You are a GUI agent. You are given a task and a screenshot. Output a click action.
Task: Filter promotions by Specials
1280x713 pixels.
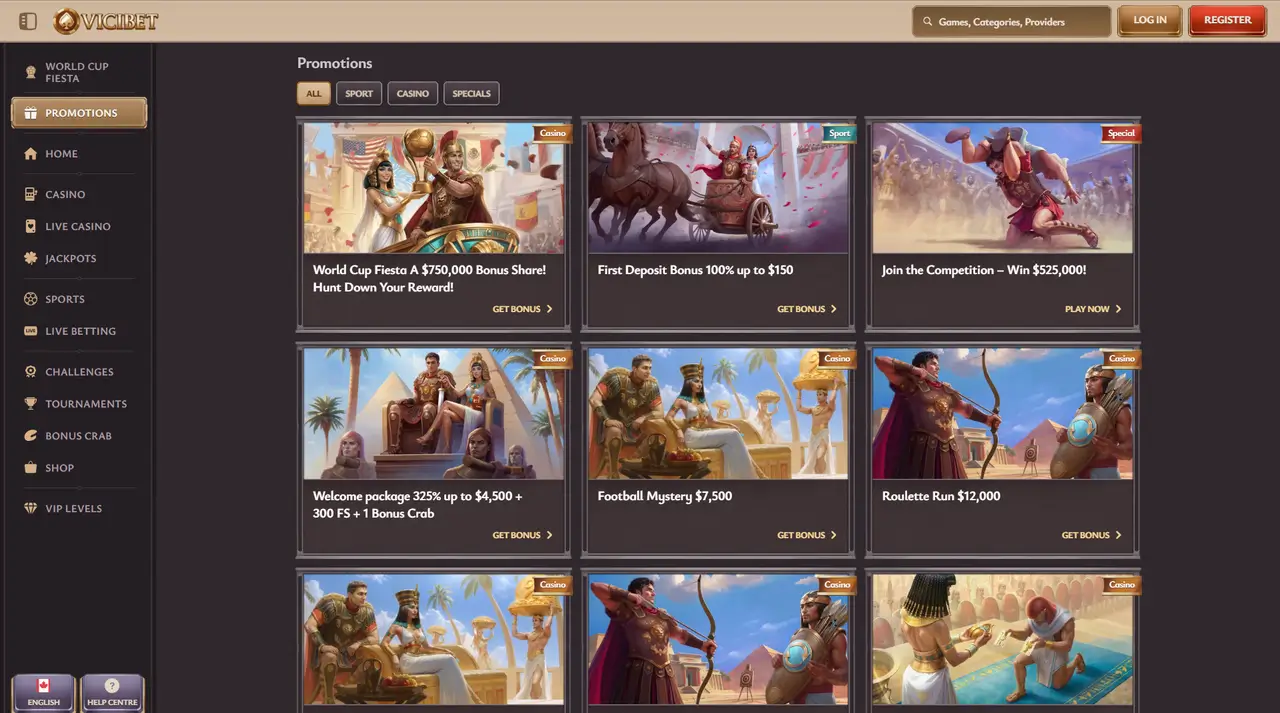click(471, 94)
